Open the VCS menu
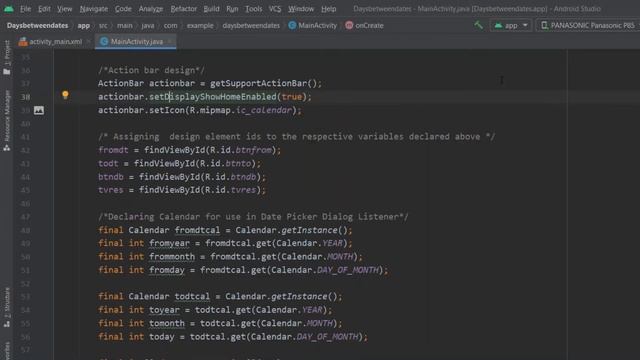640x360 pixels. (x=275, y=9)
